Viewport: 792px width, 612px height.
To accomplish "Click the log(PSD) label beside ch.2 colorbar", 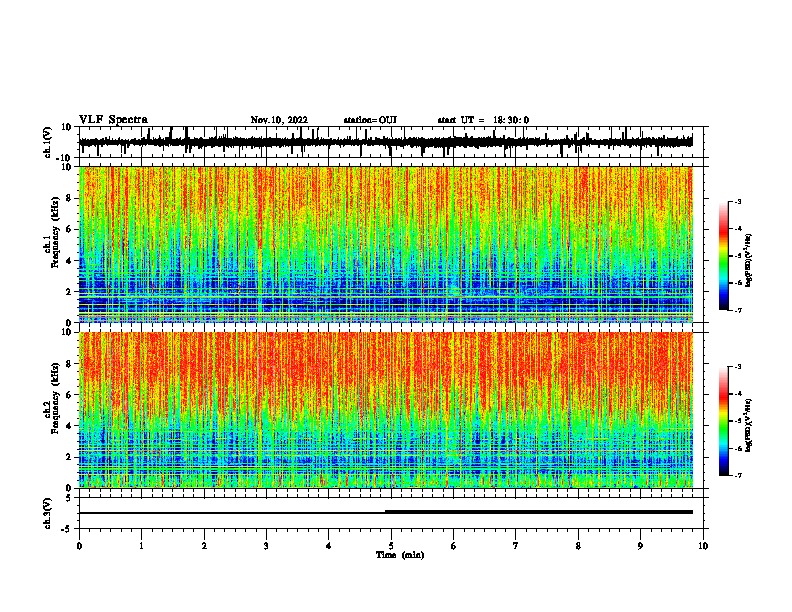I will [x=748, y=425].
